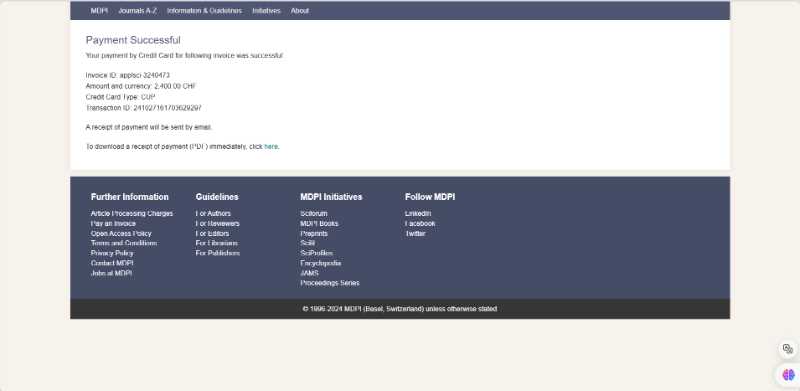
Task: Follow MDPI on Twitter
Action: click(x=415, y=233)
